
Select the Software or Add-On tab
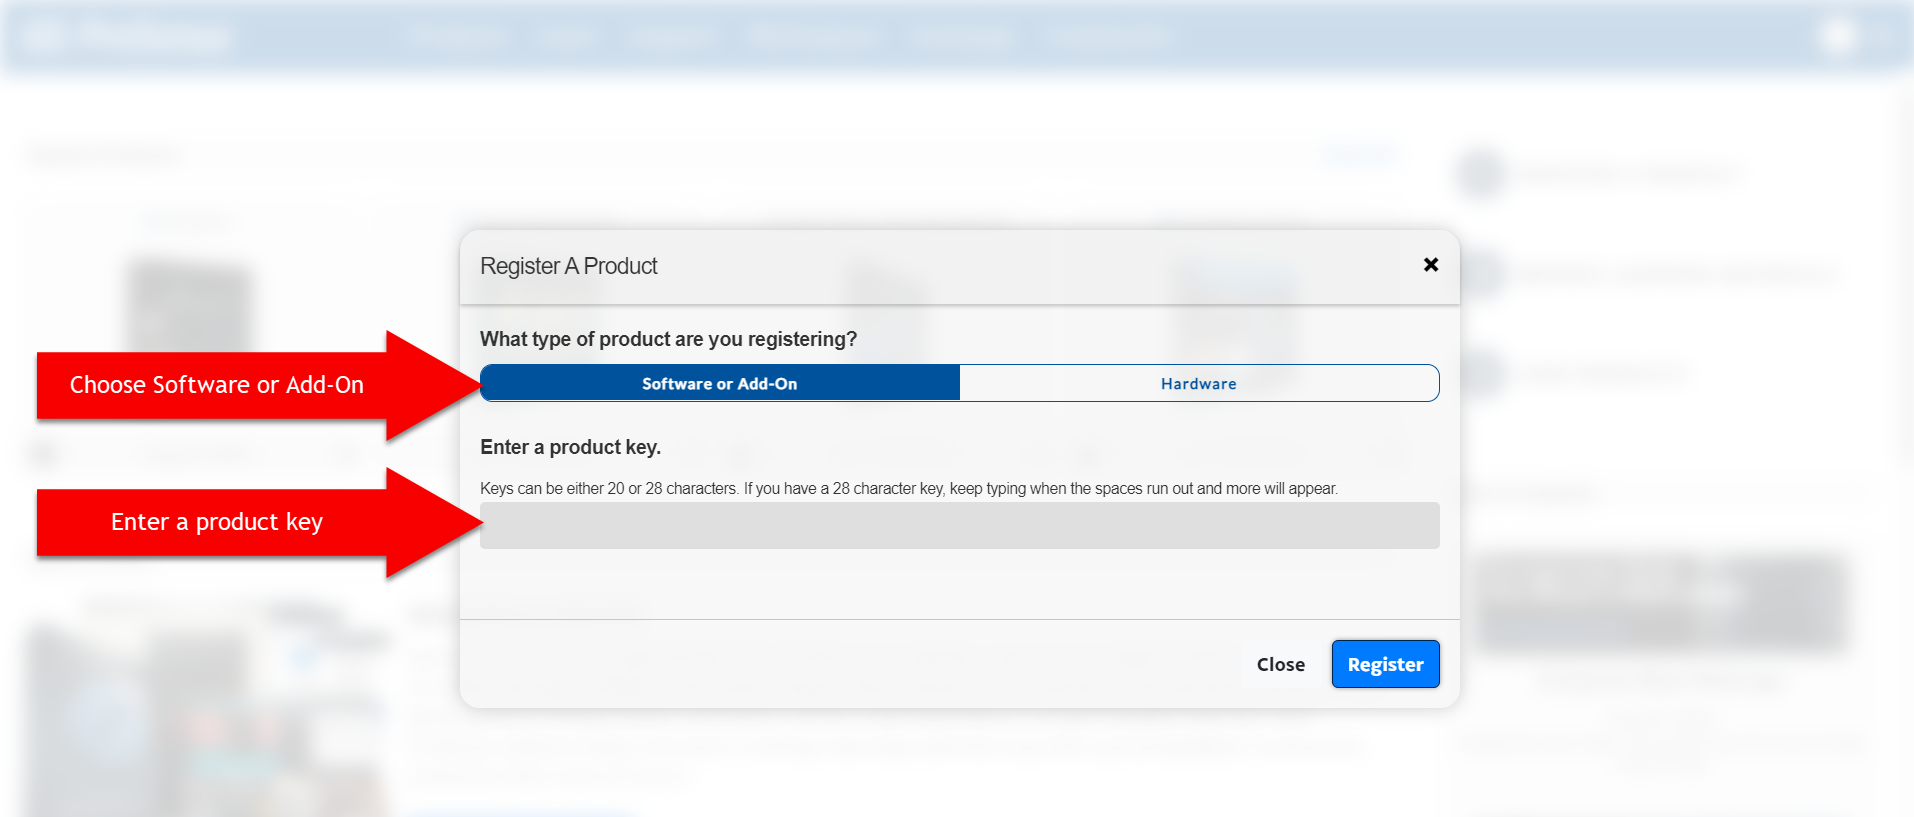(718, 383)
